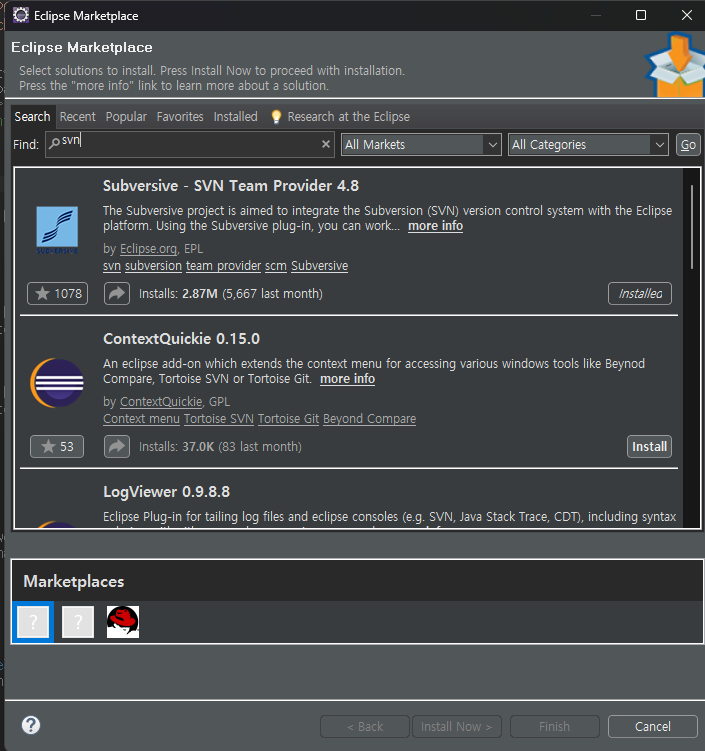
Task: Switch to the Recent tab
Action: (x=78, y=116)
